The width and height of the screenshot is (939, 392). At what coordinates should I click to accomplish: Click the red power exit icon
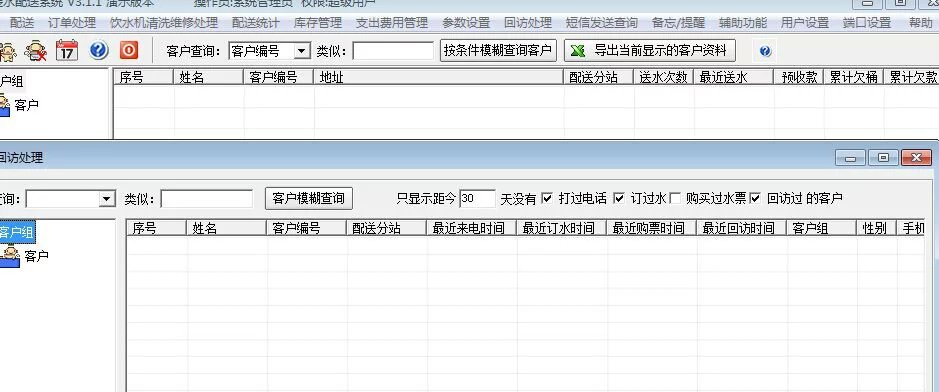129,50
